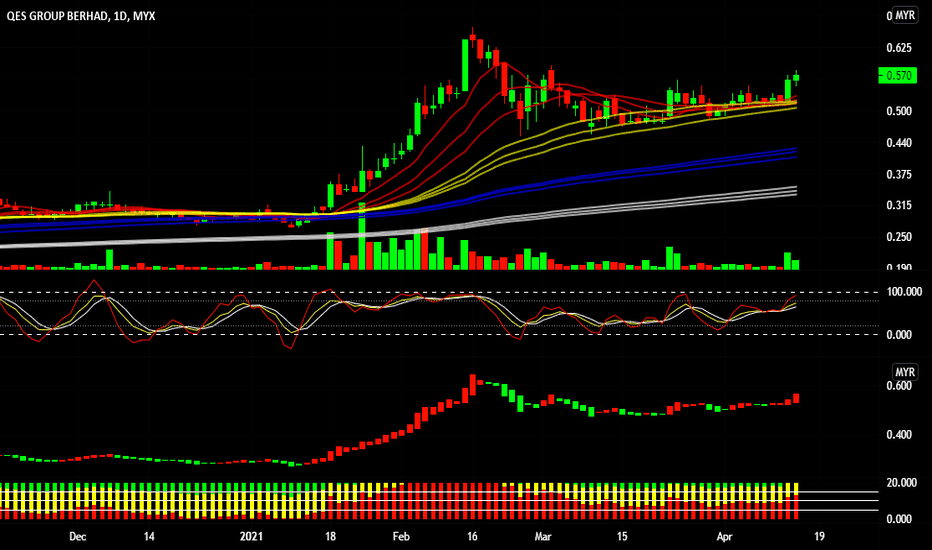The height and width of the screenshot is (550, 932).
Task: Click the 0.500 price axis label
Action: (899, 111)
